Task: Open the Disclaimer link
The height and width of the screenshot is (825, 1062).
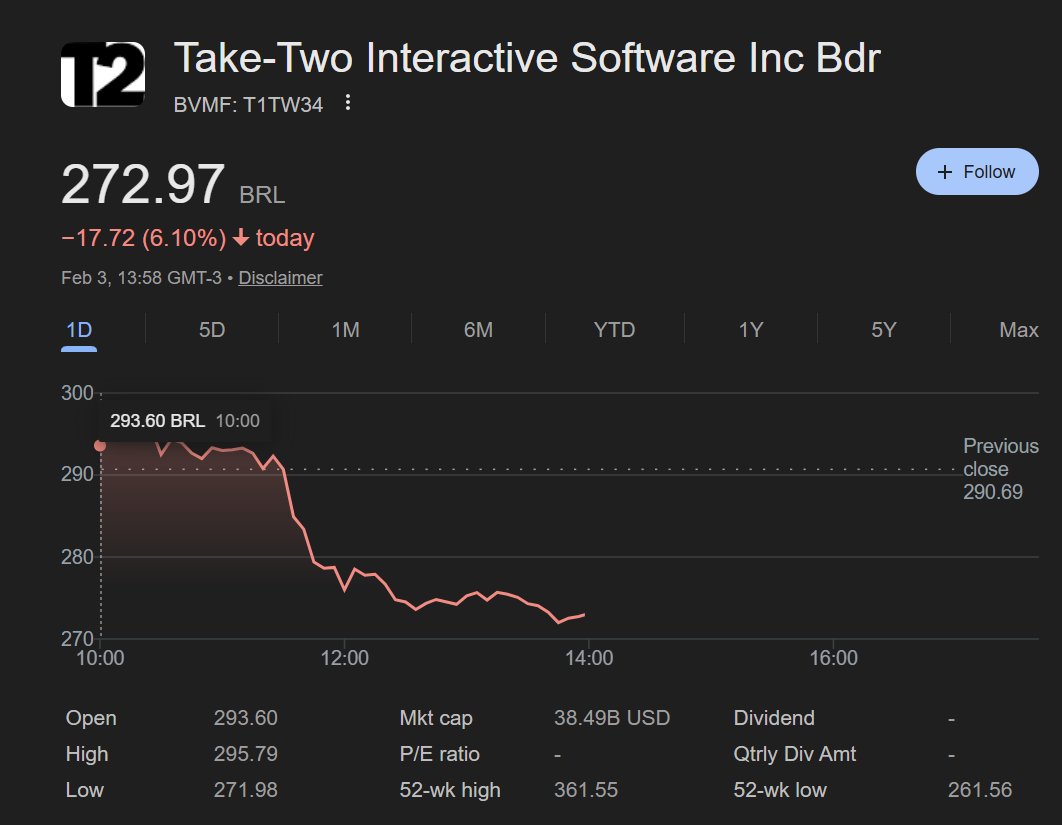Action: pyautogui.click(x=280, y=278)
